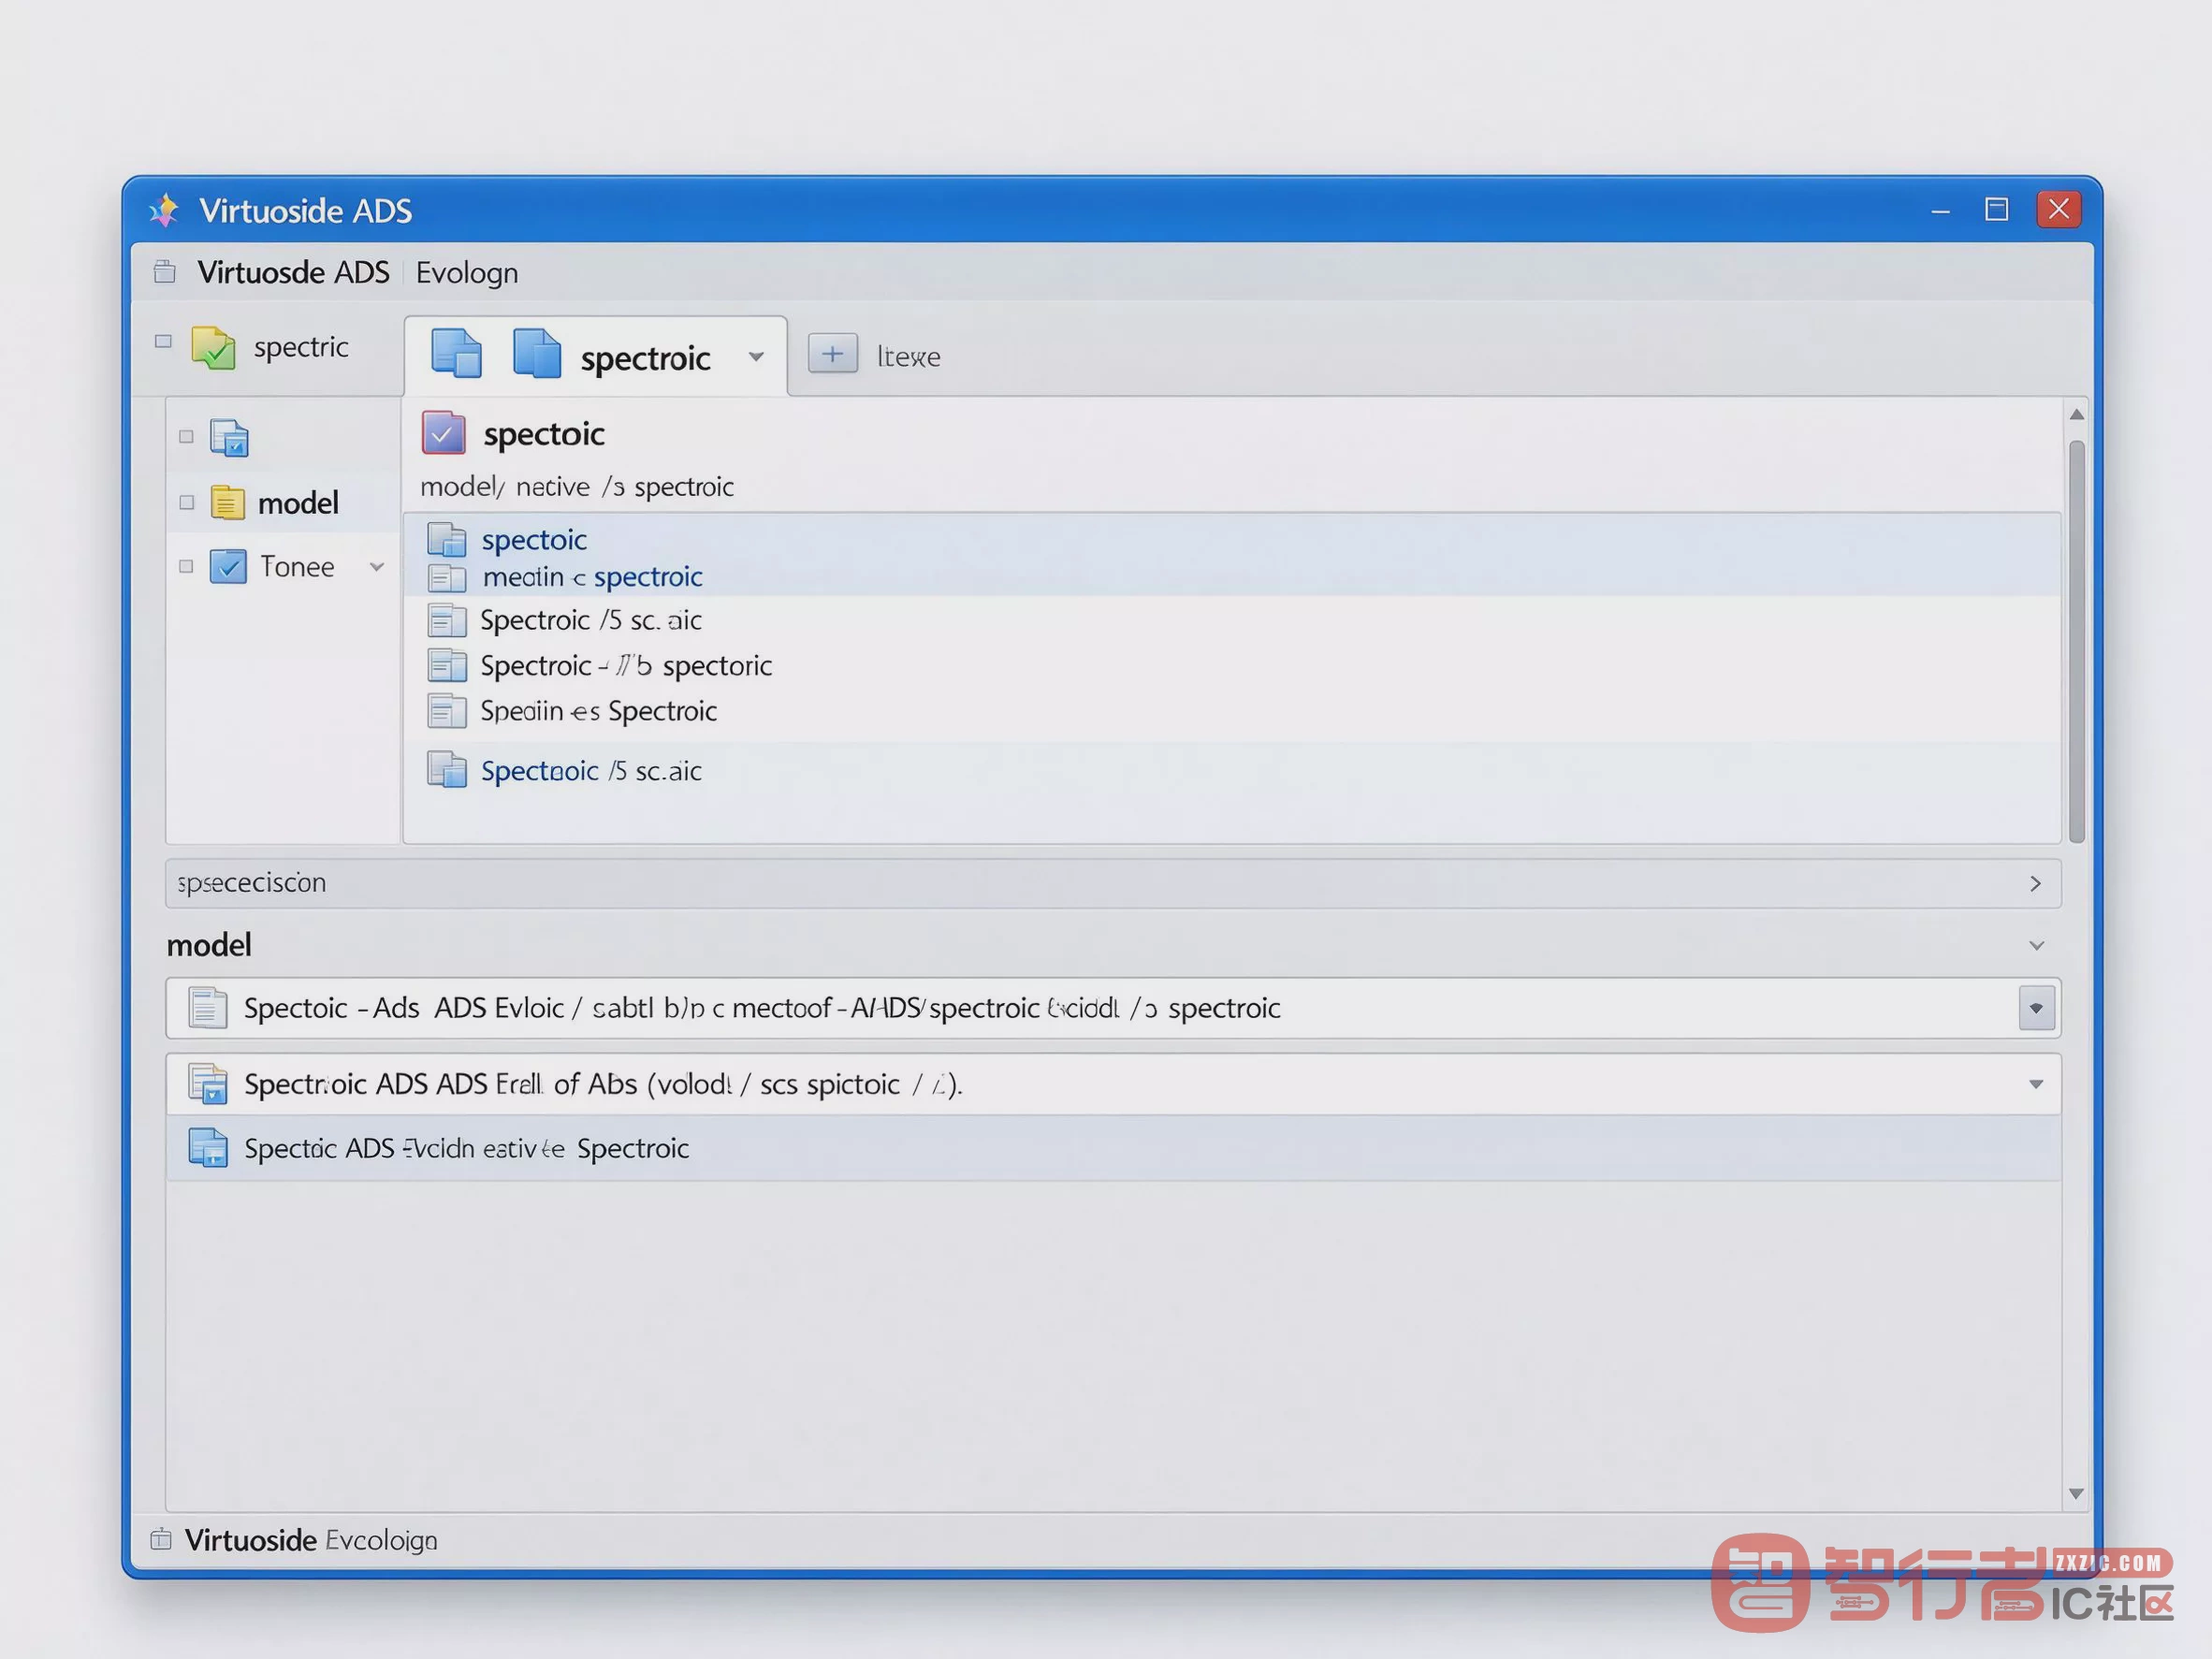Click the status bar icon beside Virtuoside Evcoloign
2212x1659 pixels.
coord(161,1539)
